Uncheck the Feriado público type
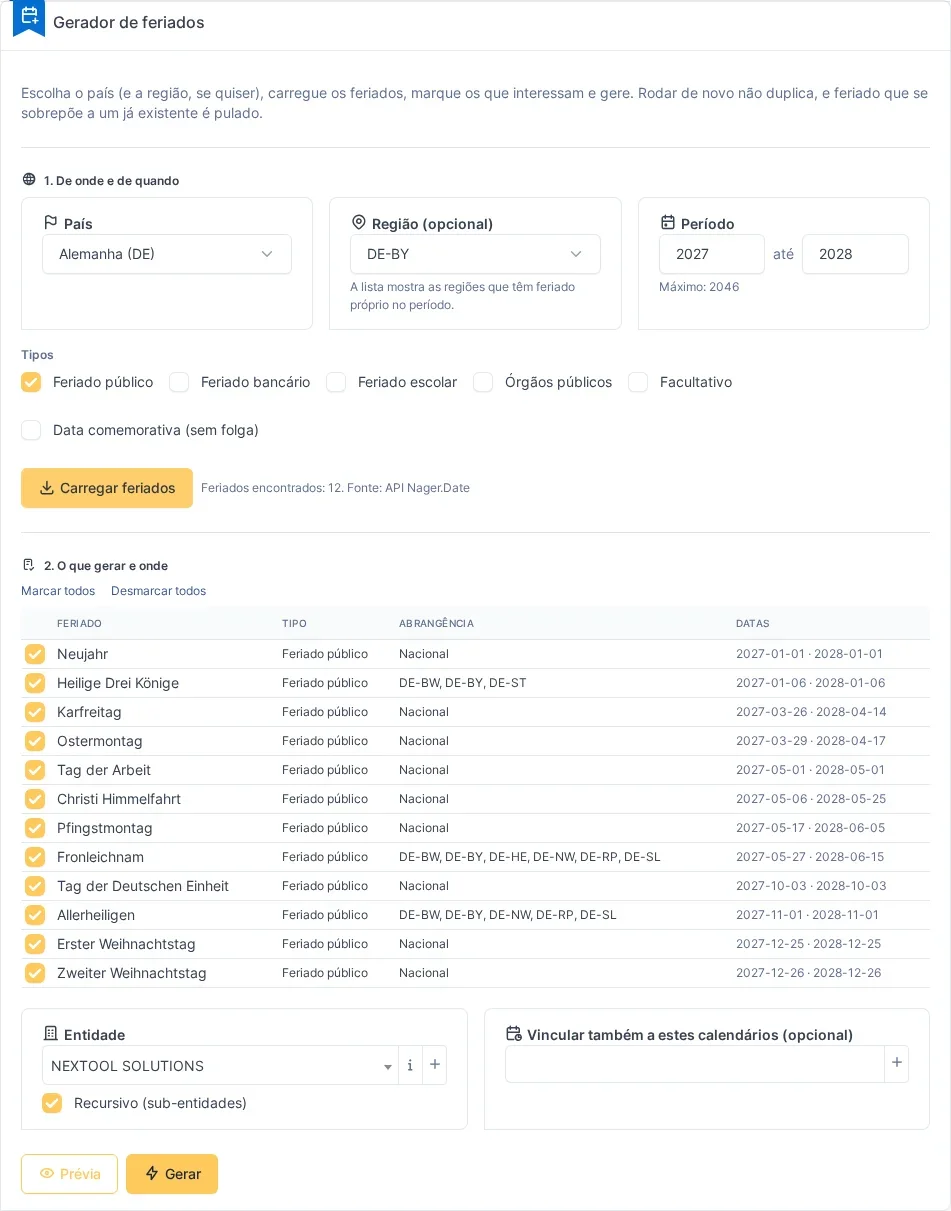The width and height of the screenshot is (951, 1211). (x=31, y=382)
